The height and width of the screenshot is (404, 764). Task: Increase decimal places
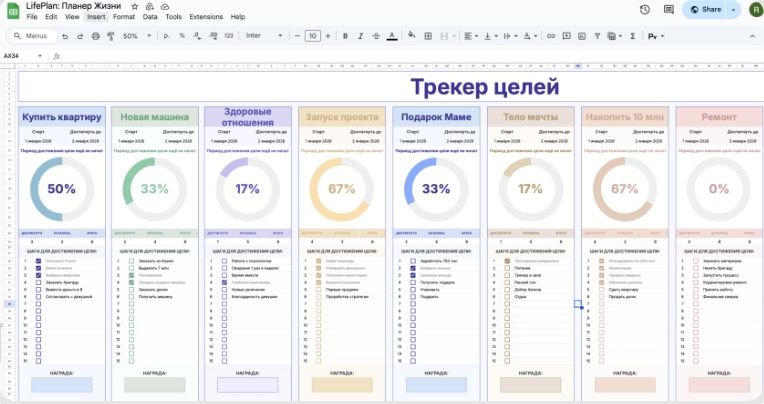(213, 36)
